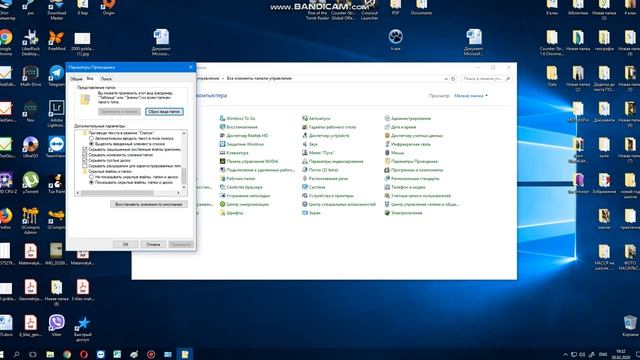
Task: Open Параметры индексирования item
Action: coord(333,161)
